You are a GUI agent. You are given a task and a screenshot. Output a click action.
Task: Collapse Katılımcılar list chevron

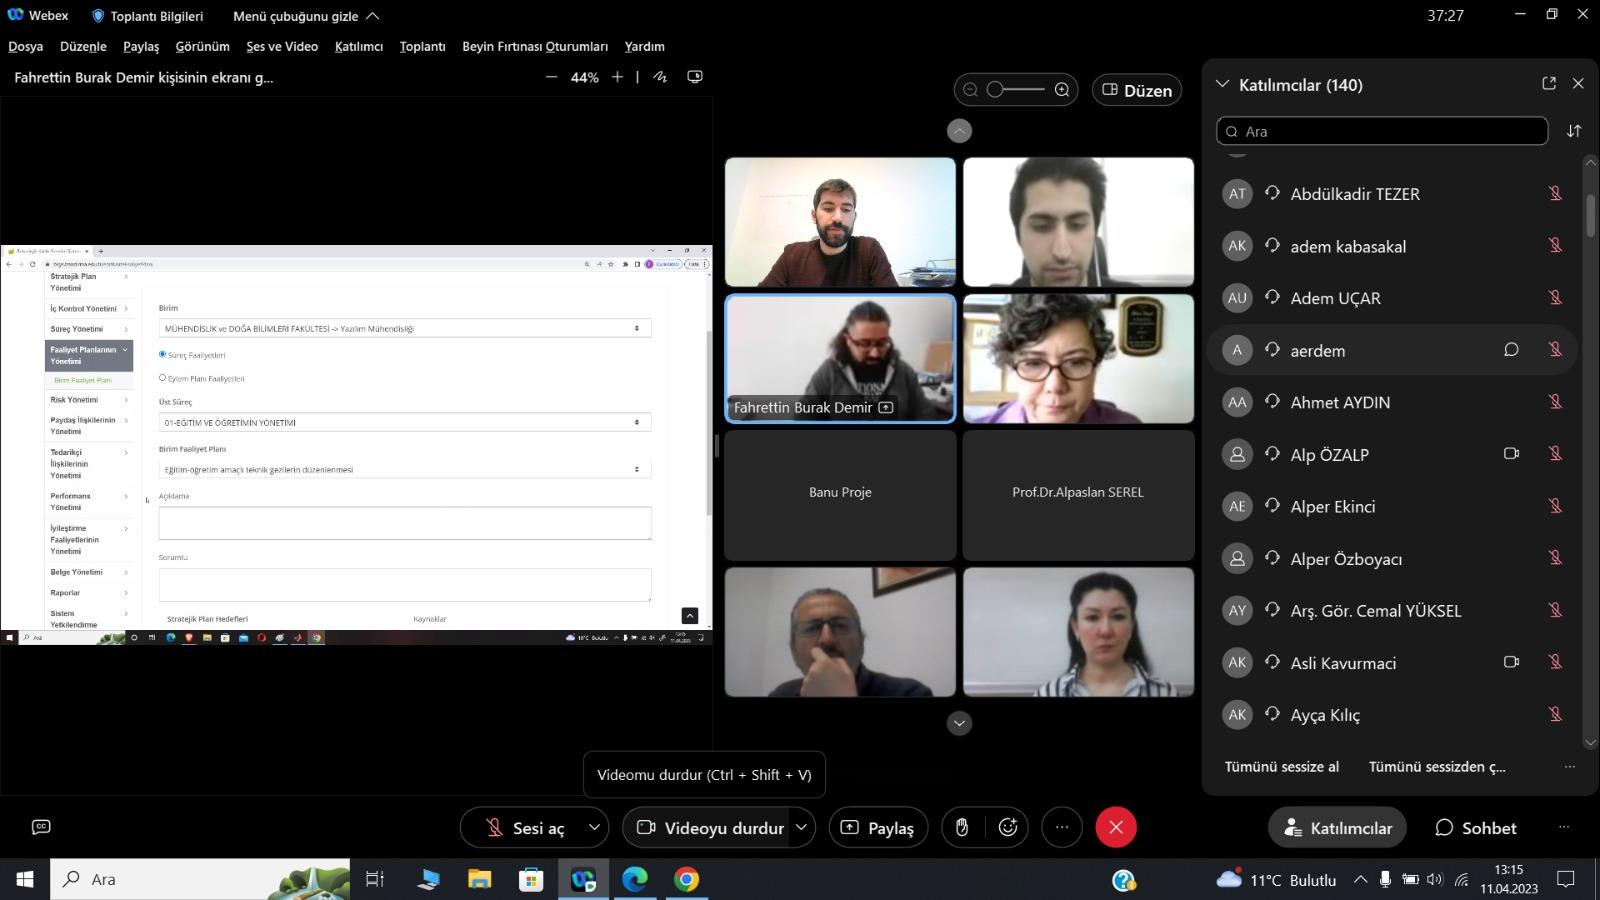tap(1222, 84)
